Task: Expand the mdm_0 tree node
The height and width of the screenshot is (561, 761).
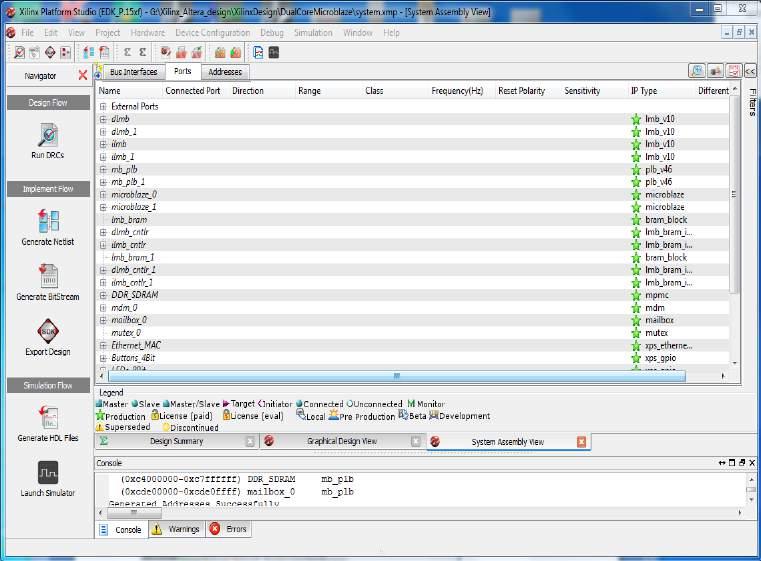Action: (103, 308)
